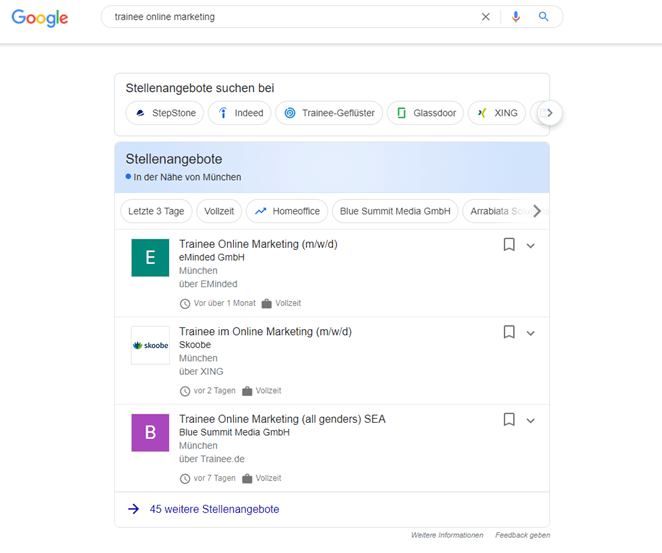Open StepStone job search chip
Image resolution: width=662 pixels, height=553 pixels.
165,113
